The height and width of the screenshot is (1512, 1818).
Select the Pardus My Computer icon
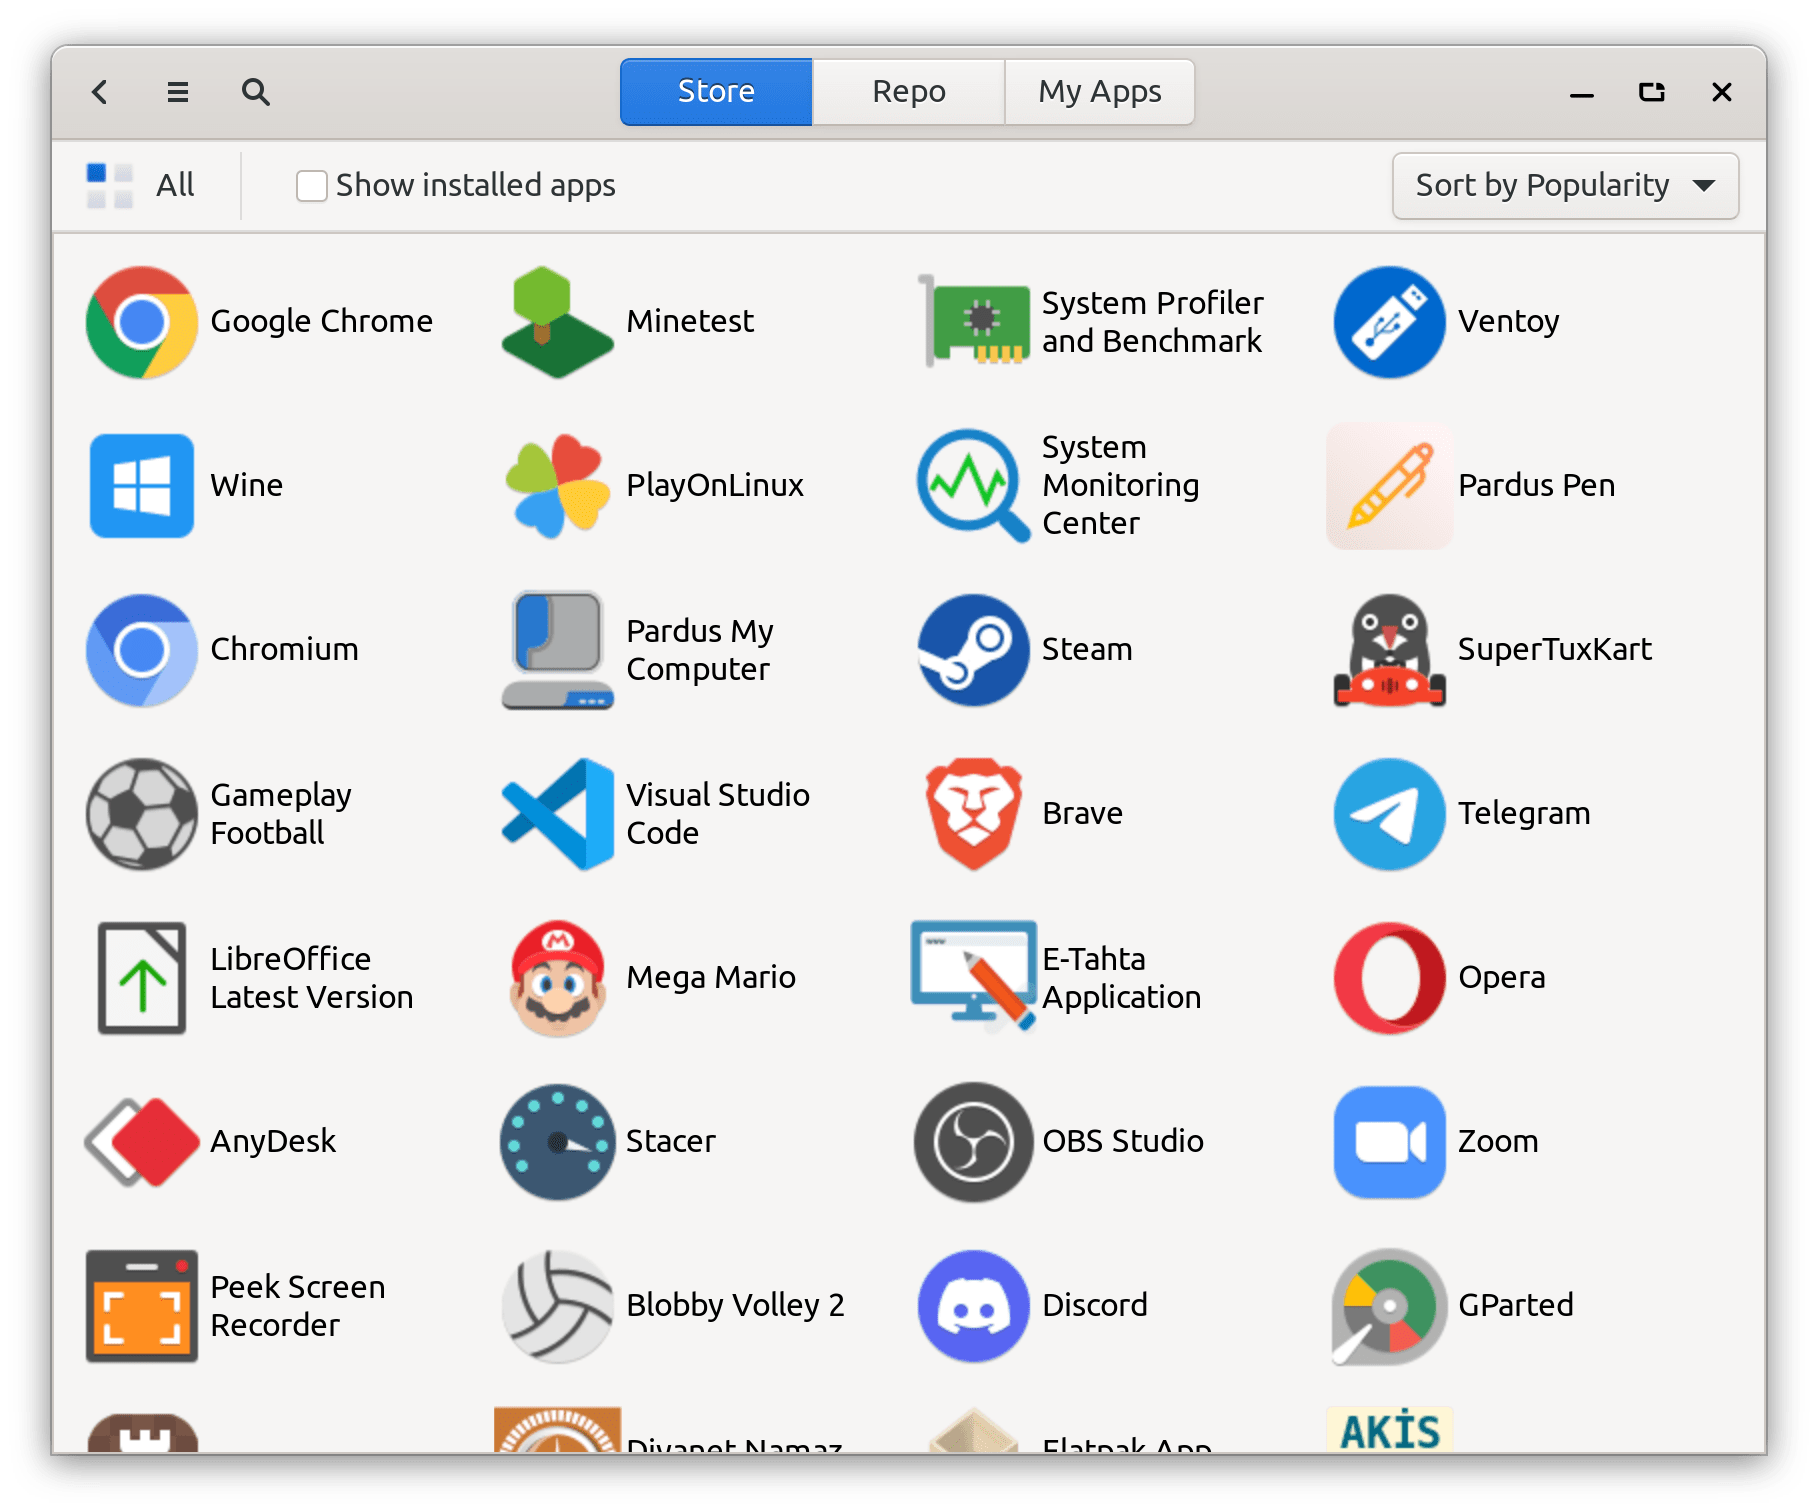[557, 650]
